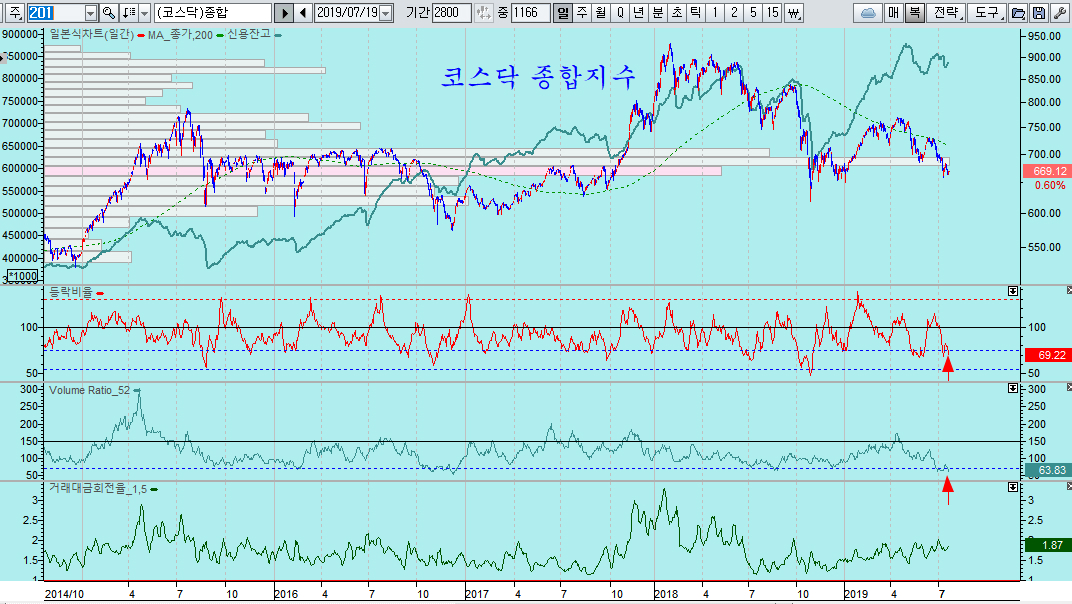Click the cloud icon in the toolbar
The width and height of the screenshot is (1072, 604).
tap(867, 13)
